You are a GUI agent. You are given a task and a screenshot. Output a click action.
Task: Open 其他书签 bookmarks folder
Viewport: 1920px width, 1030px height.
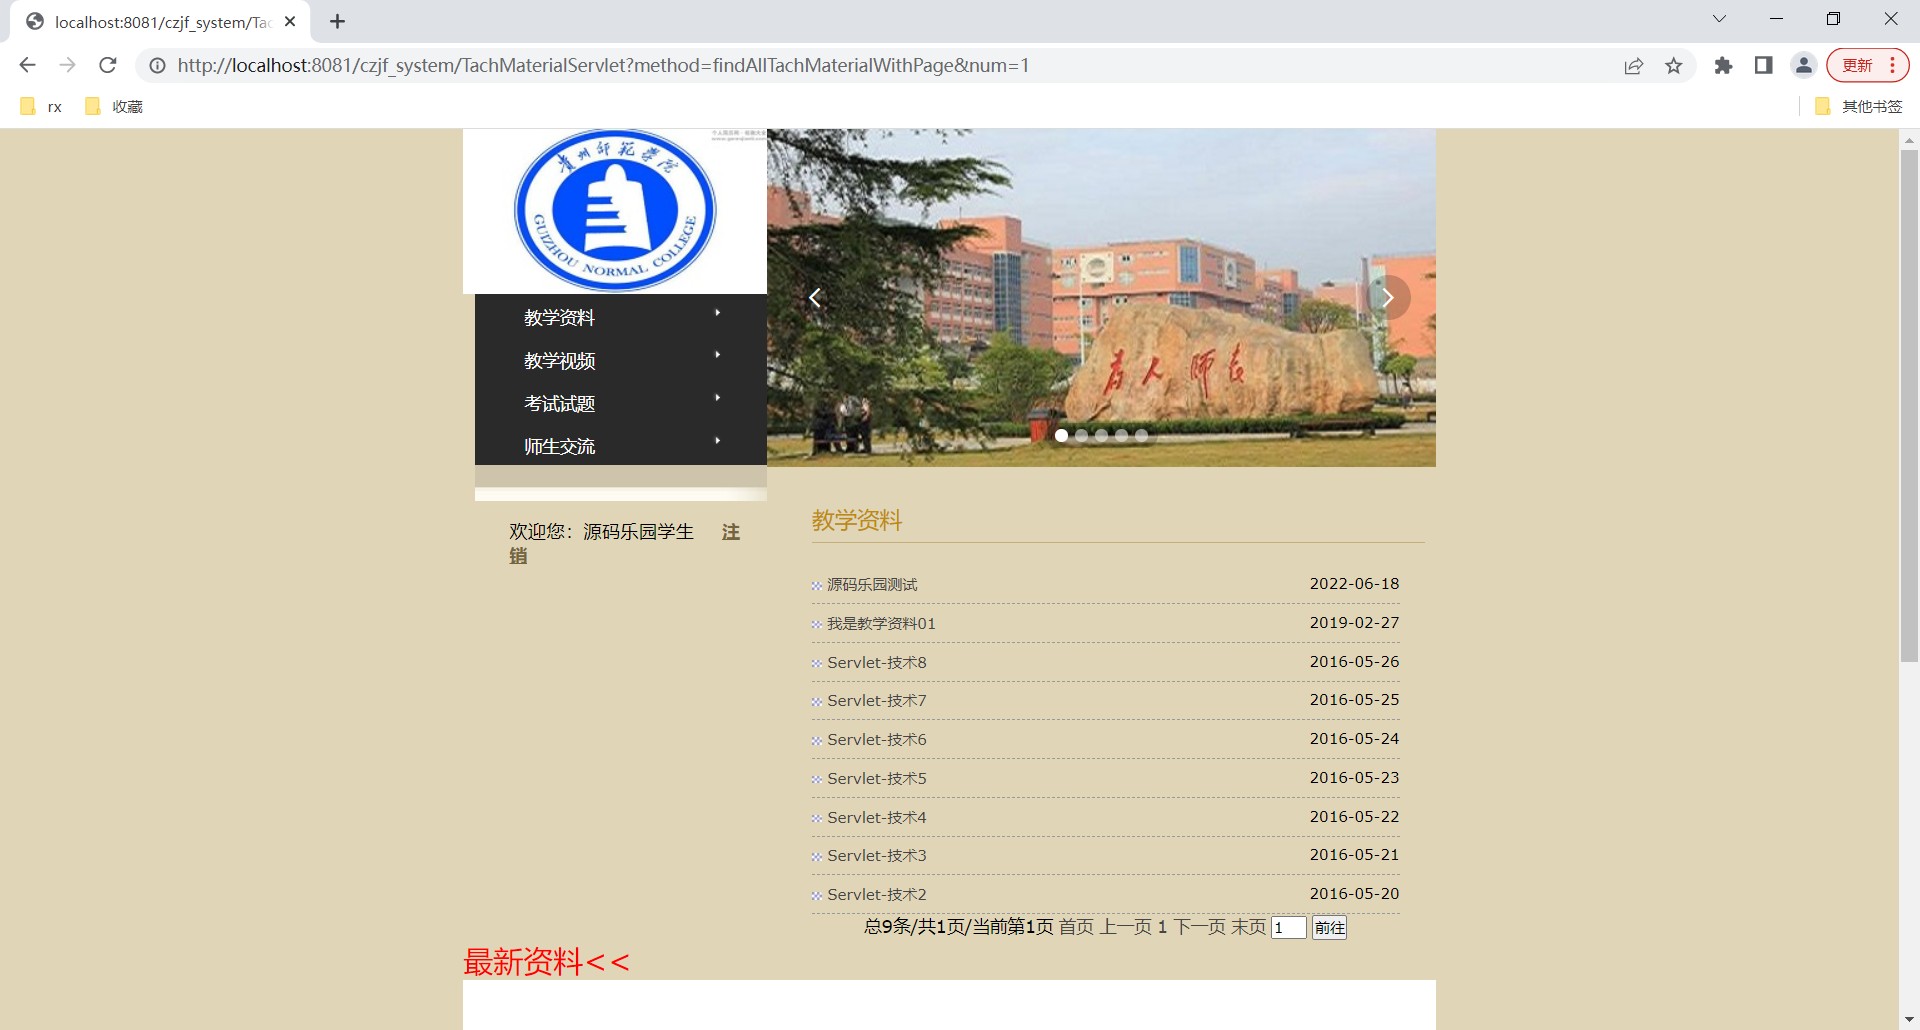coord(1859,107)
